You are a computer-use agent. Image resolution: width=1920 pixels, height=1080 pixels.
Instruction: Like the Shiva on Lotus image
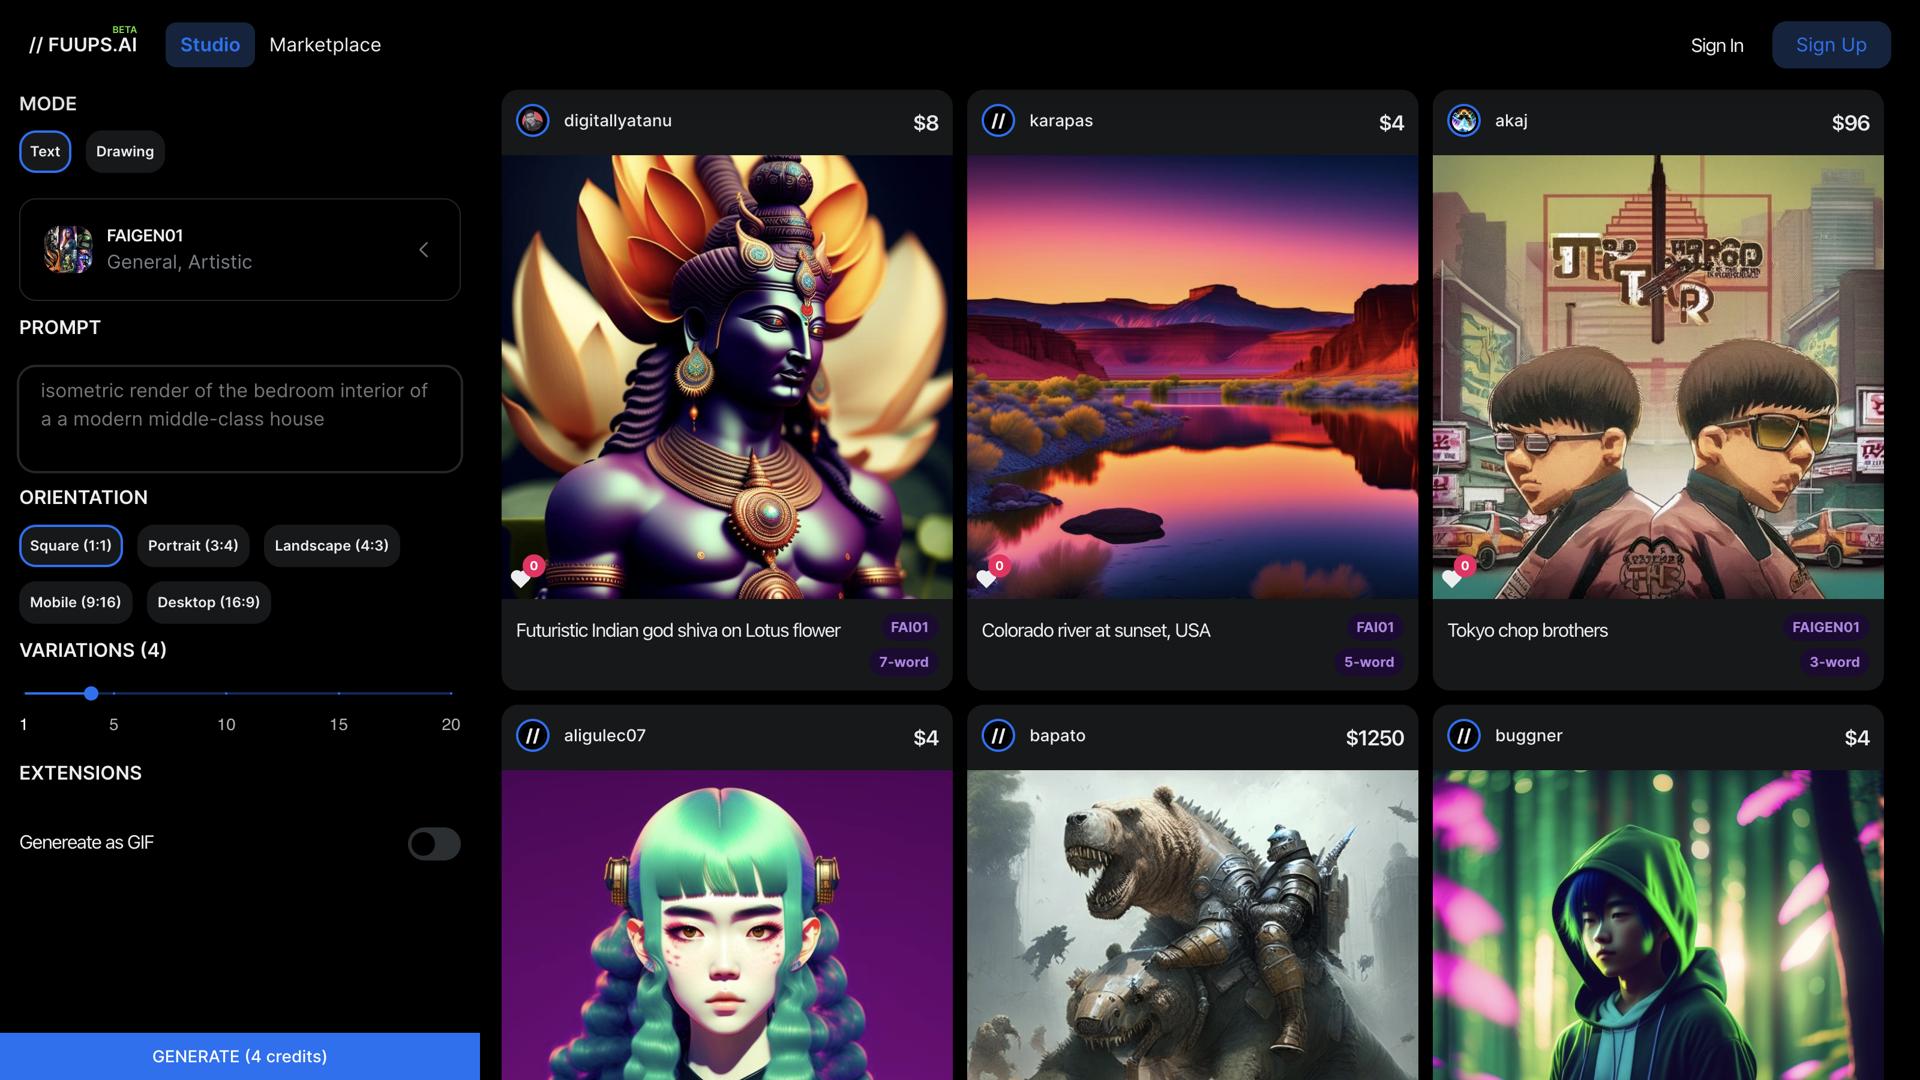point(521,578)
